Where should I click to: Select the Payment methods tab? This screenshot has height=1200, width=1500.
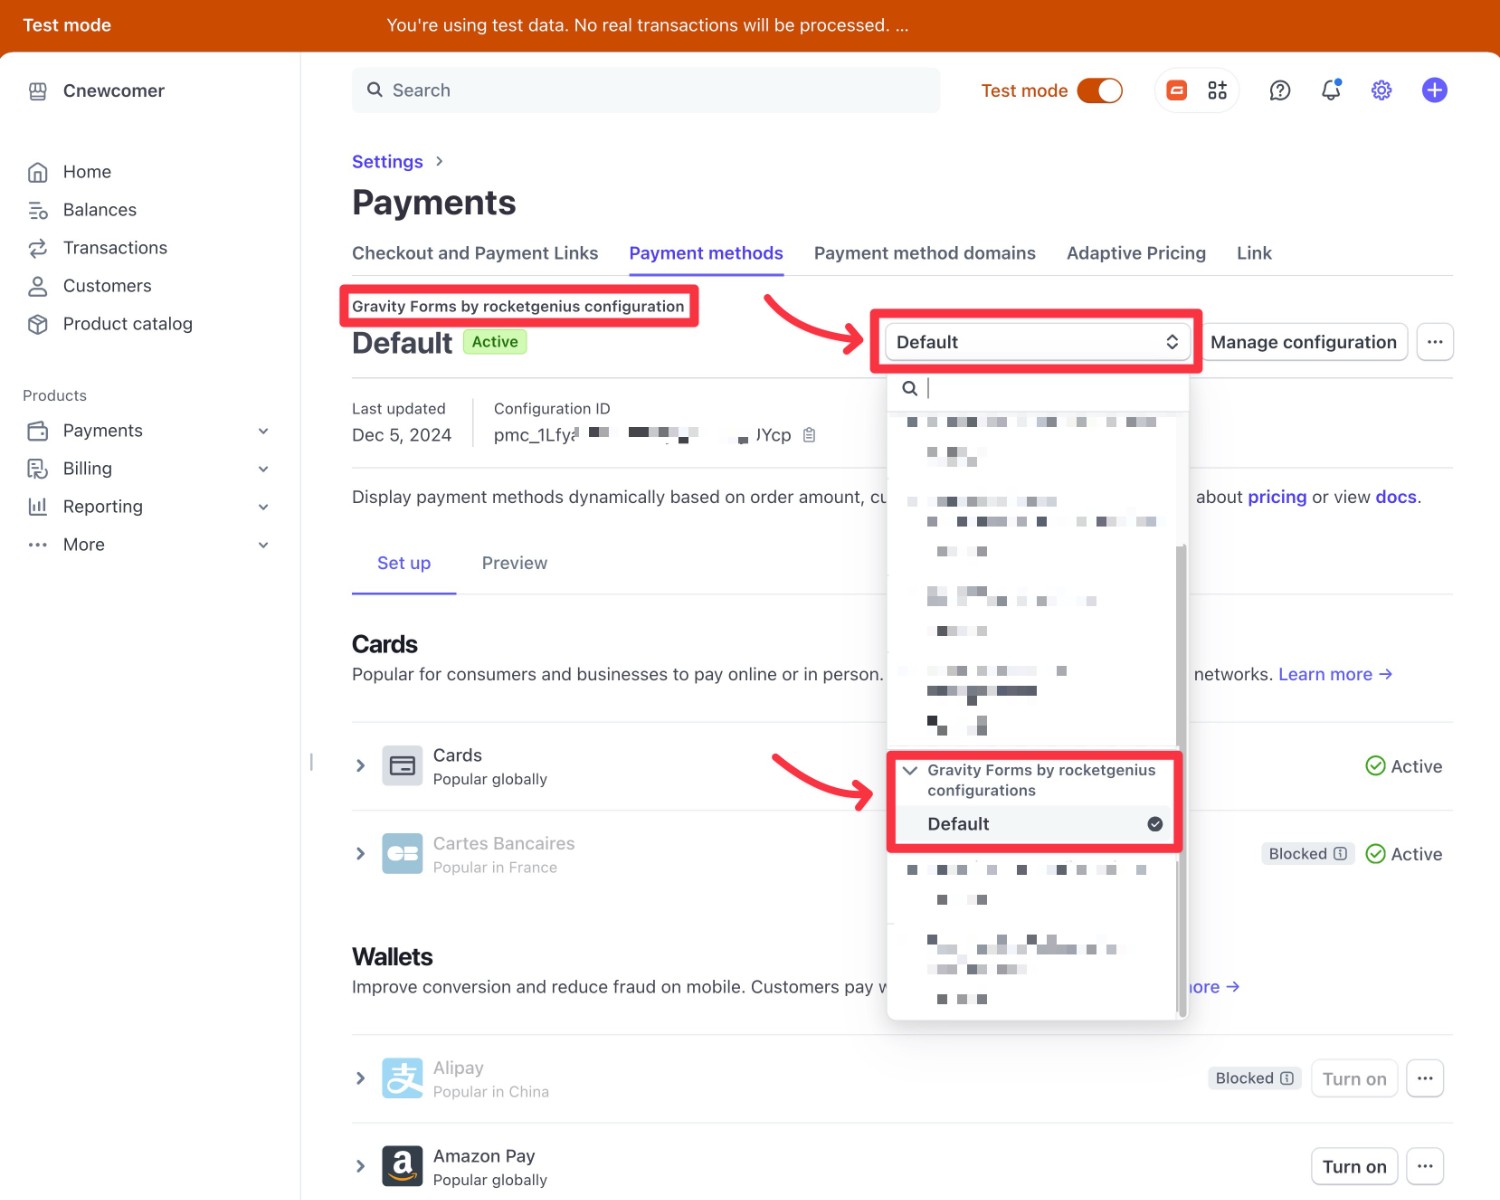click(x=706, y=253)
